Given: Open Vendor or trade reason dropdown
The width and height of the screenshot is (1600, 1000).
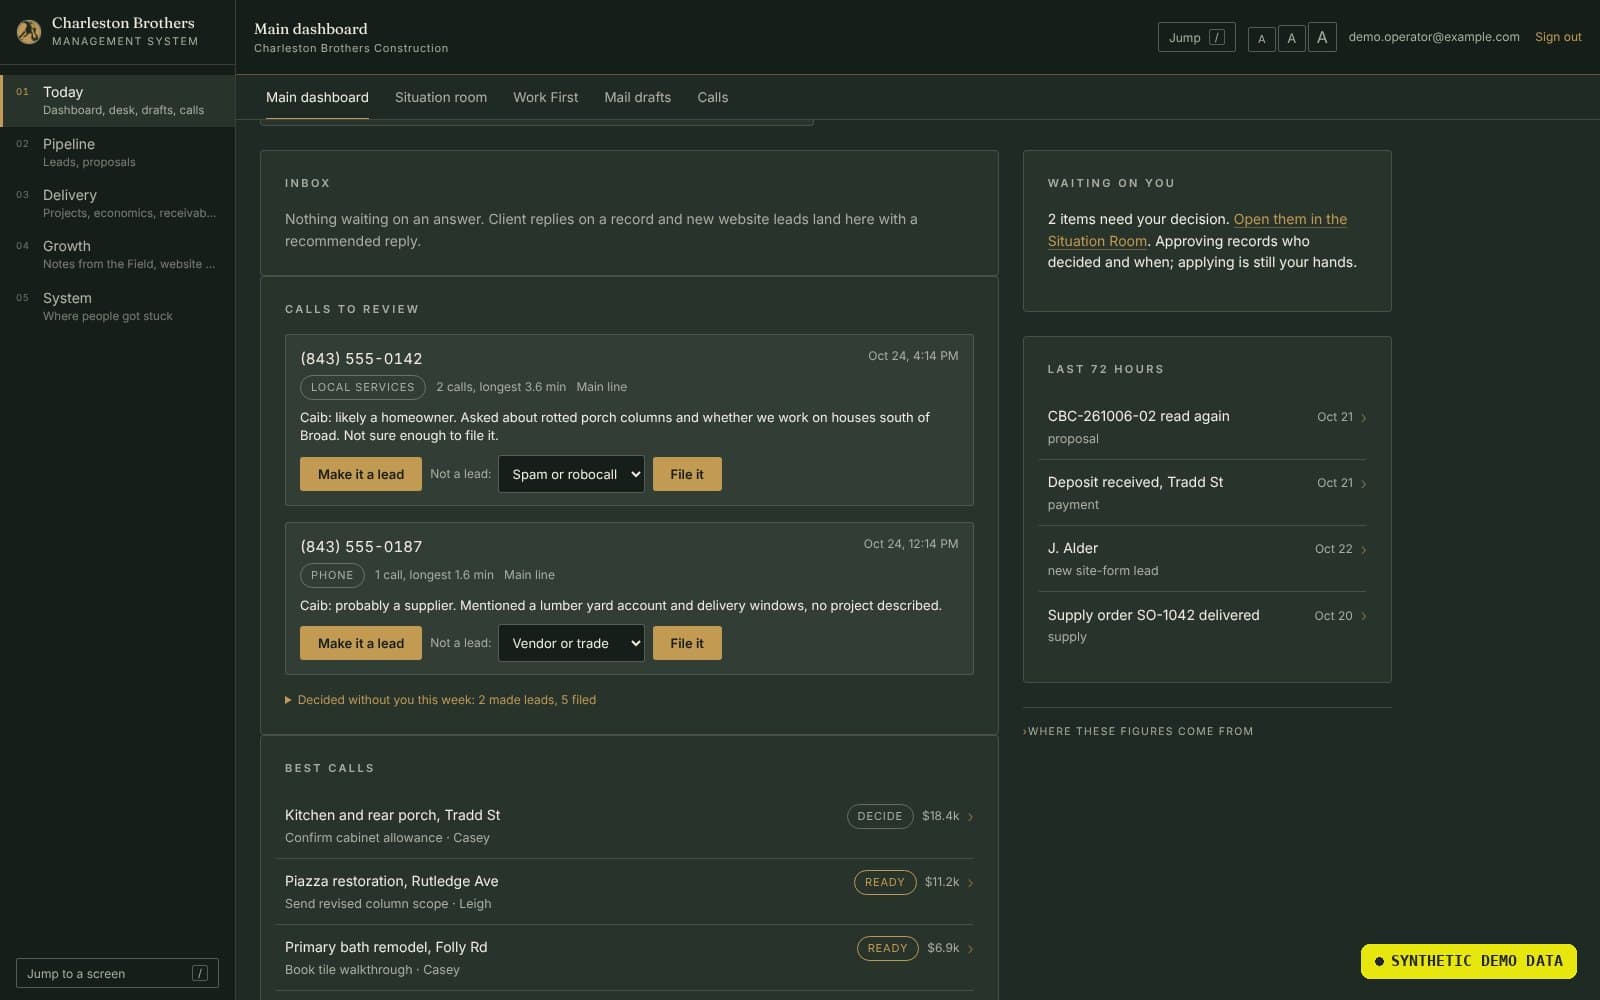Looking at the screenshot, I should pyautogui.click(x=571, y=643).
